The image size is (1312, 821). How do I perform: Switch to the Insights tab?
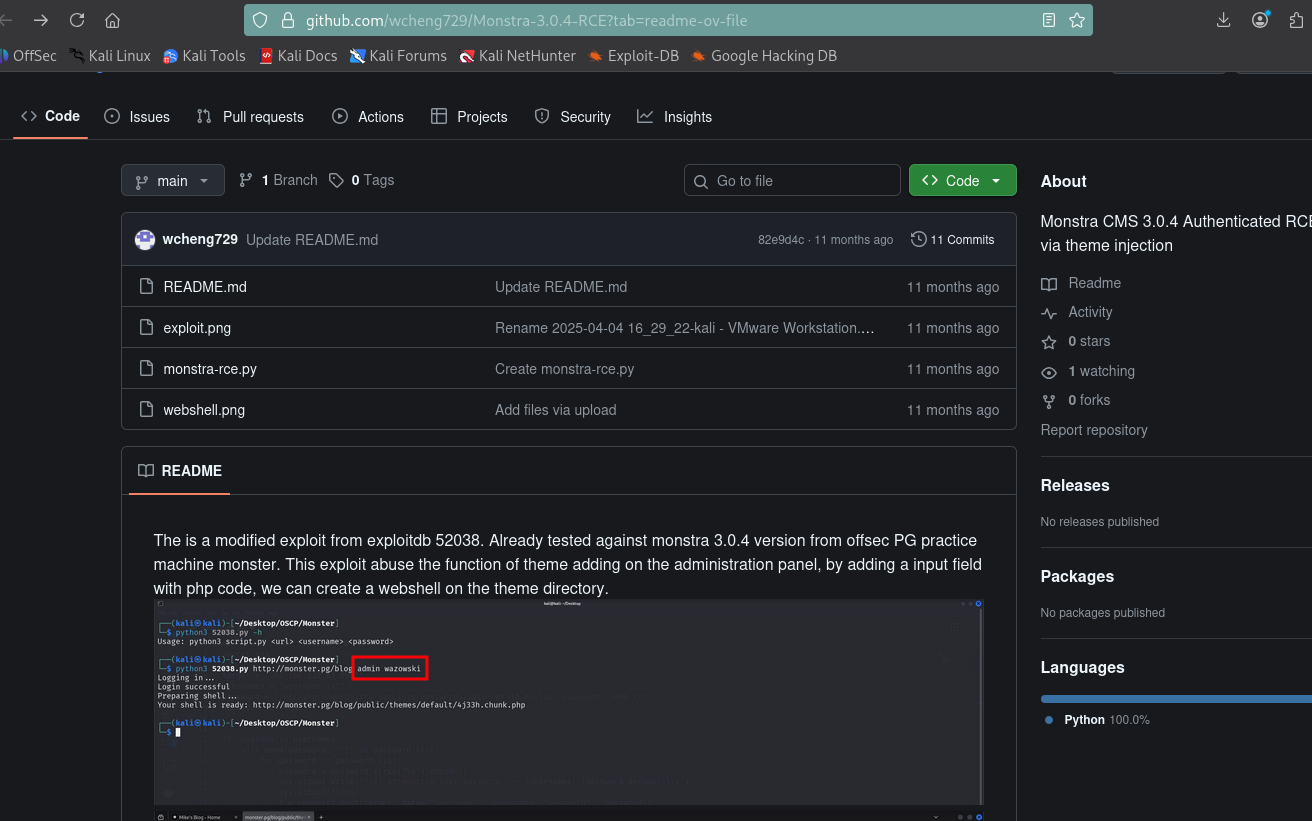pos(674,117)
